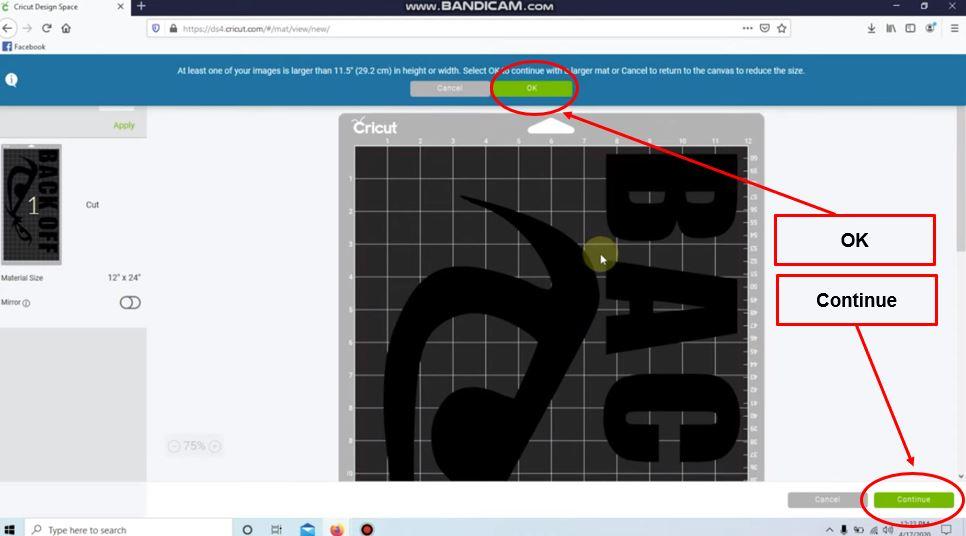Click the Windows taskbar search box
The image size is (966, 536).
tap(128, 529)
